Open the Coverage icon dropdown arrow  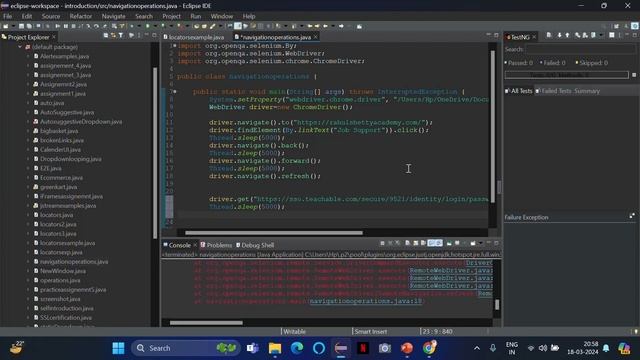[x=171, y=26]
